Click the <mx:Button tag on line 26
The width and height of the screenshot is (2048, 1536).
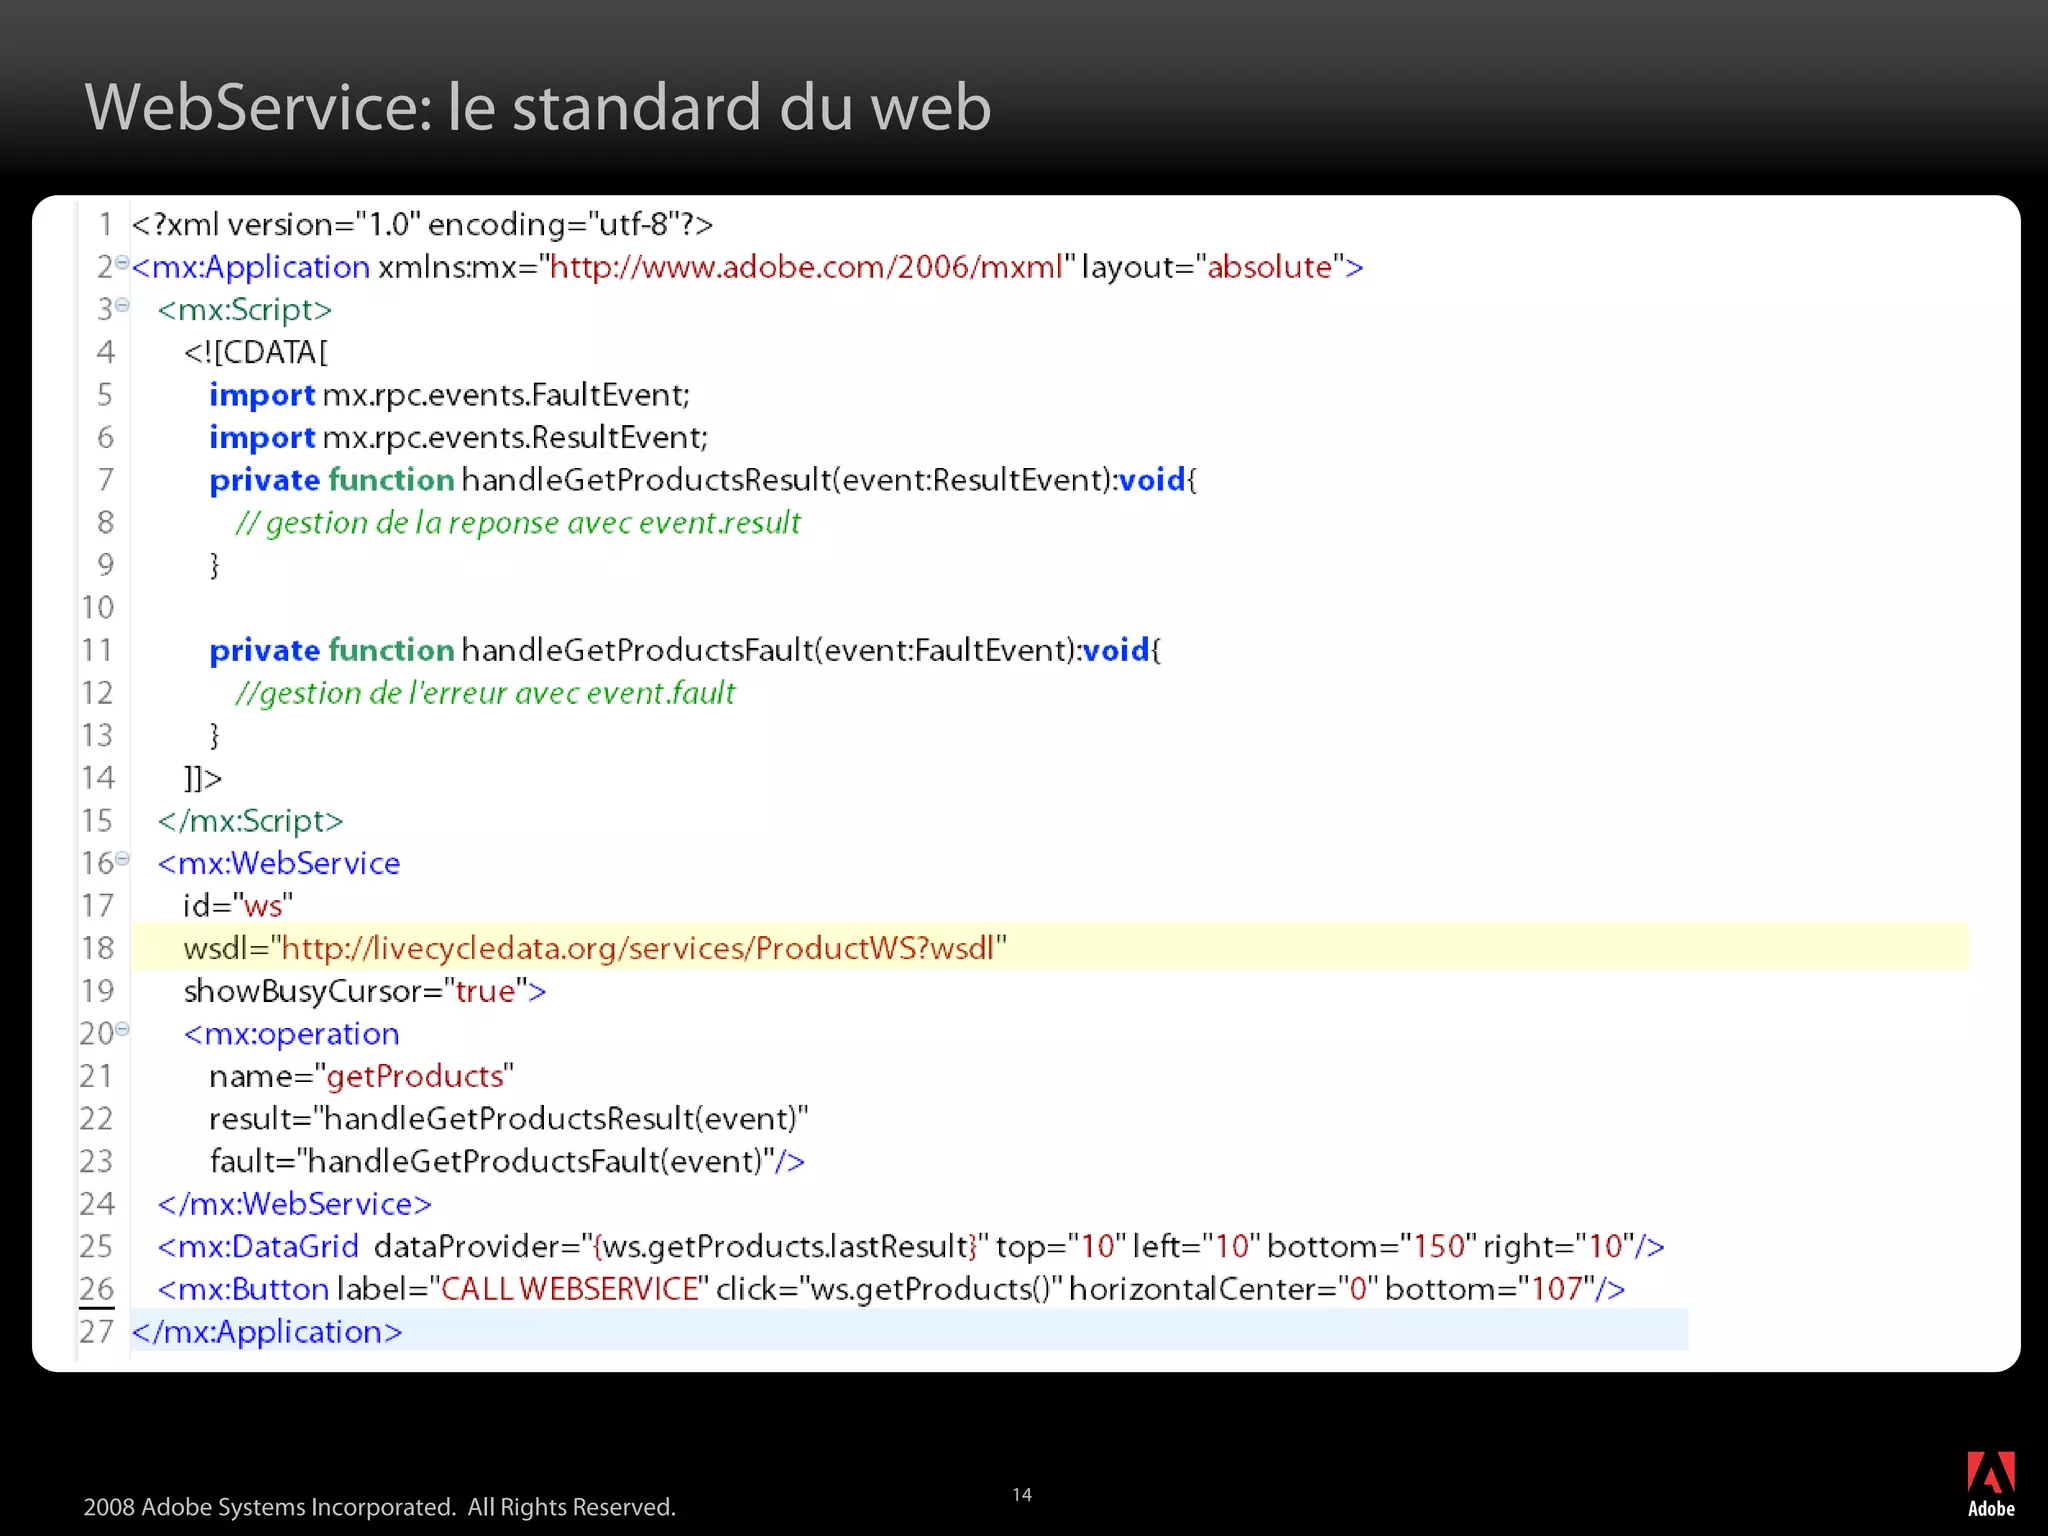pos(243,1289)
